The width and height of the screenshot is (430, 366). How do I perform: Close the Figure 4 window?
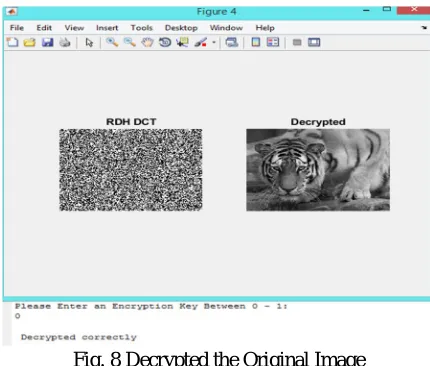(x=414, y=10)
